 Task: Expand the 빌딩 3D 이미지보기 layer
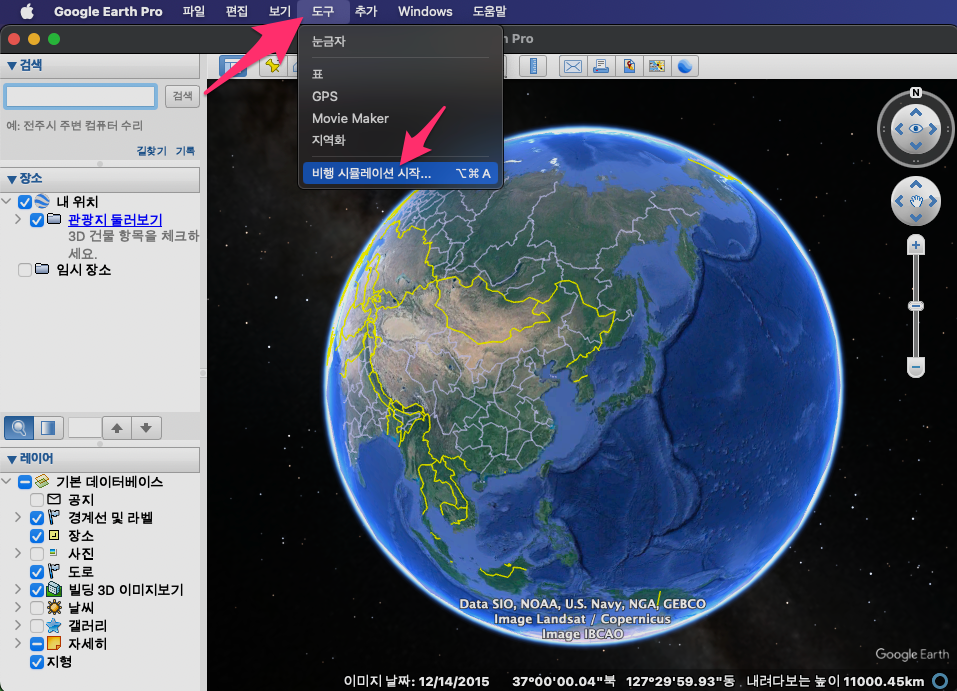pyautogui.click(x=18, y=590)
